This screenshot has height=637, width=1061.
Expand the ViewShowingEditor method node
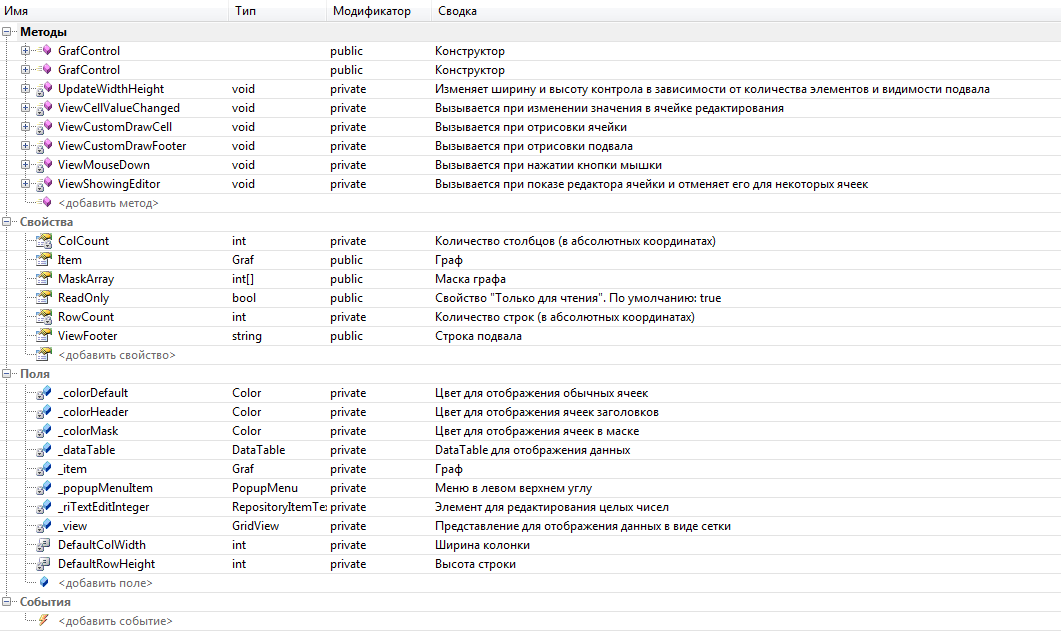click(26, 183)
